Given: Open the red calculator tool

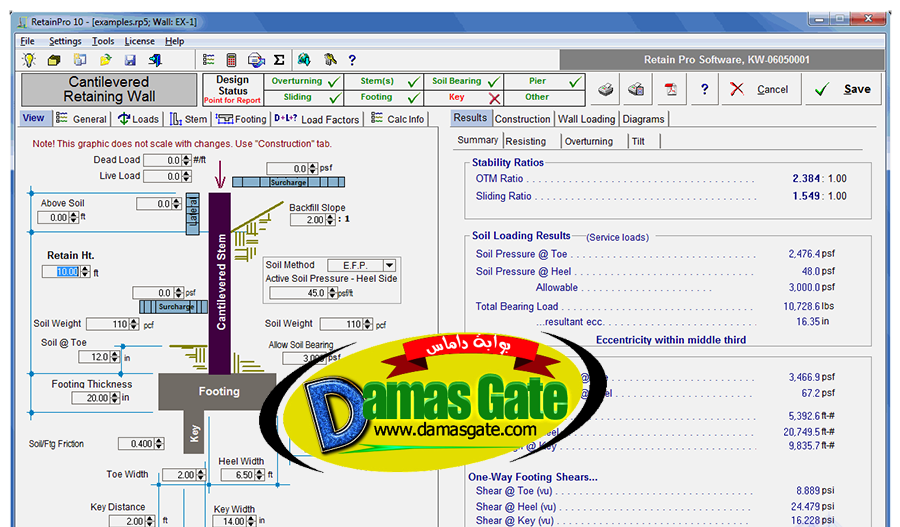Looking at the screenshot, I should click(x=231, y=60).
